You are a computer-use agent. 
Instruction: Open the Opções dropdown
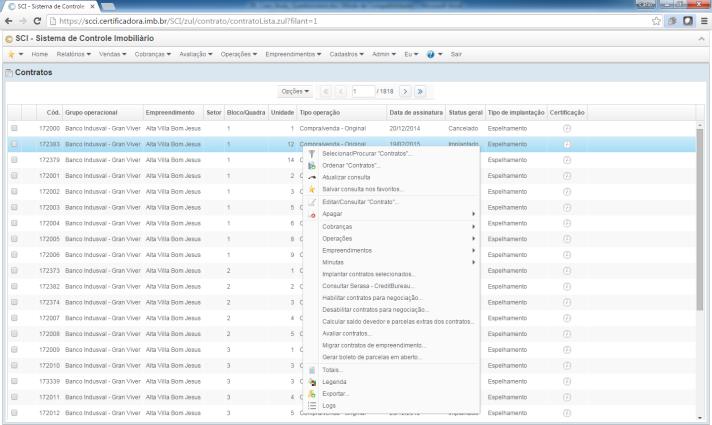pyautogui.click(x=295, y=91)
